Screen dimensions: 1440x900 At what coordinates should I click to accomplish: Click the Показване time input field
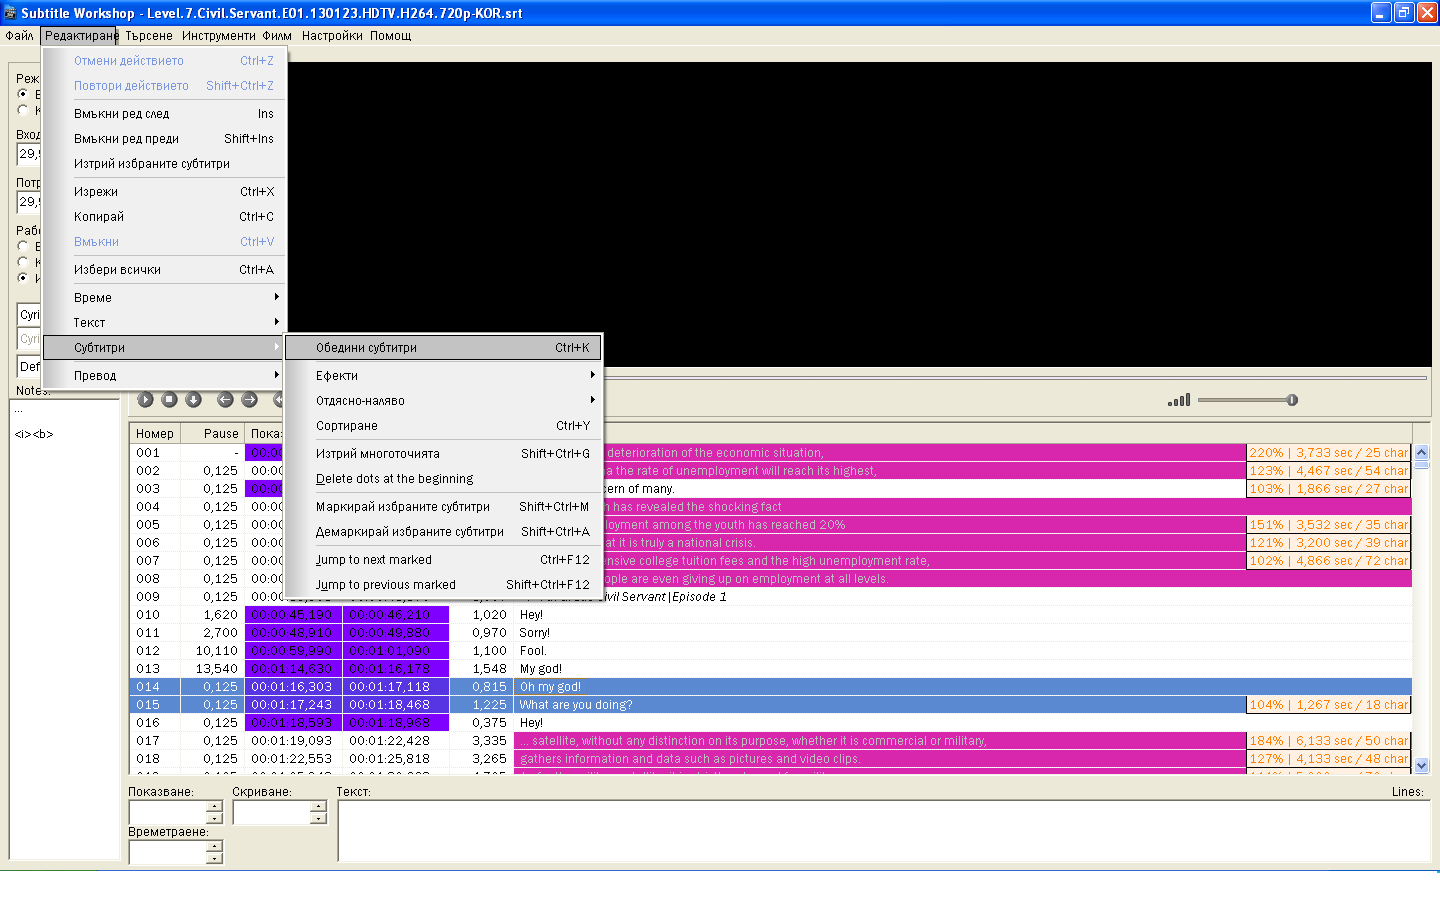[x=168, y=812]
